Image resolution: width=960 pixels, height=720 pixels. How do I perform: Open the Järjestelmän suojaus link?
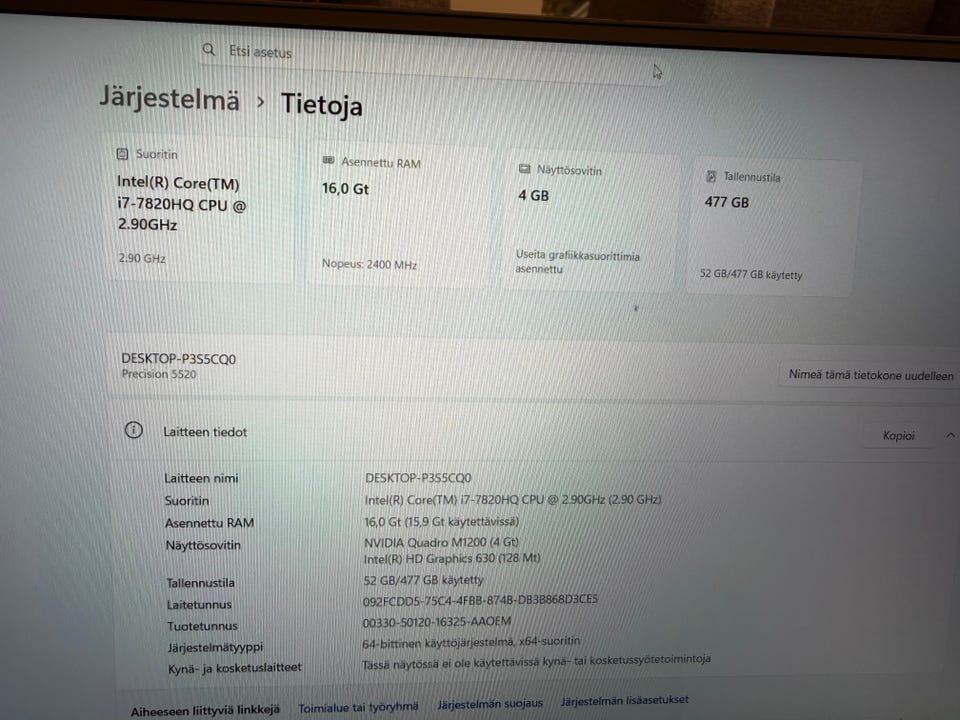pyautogui.click(x=490, y=703)
